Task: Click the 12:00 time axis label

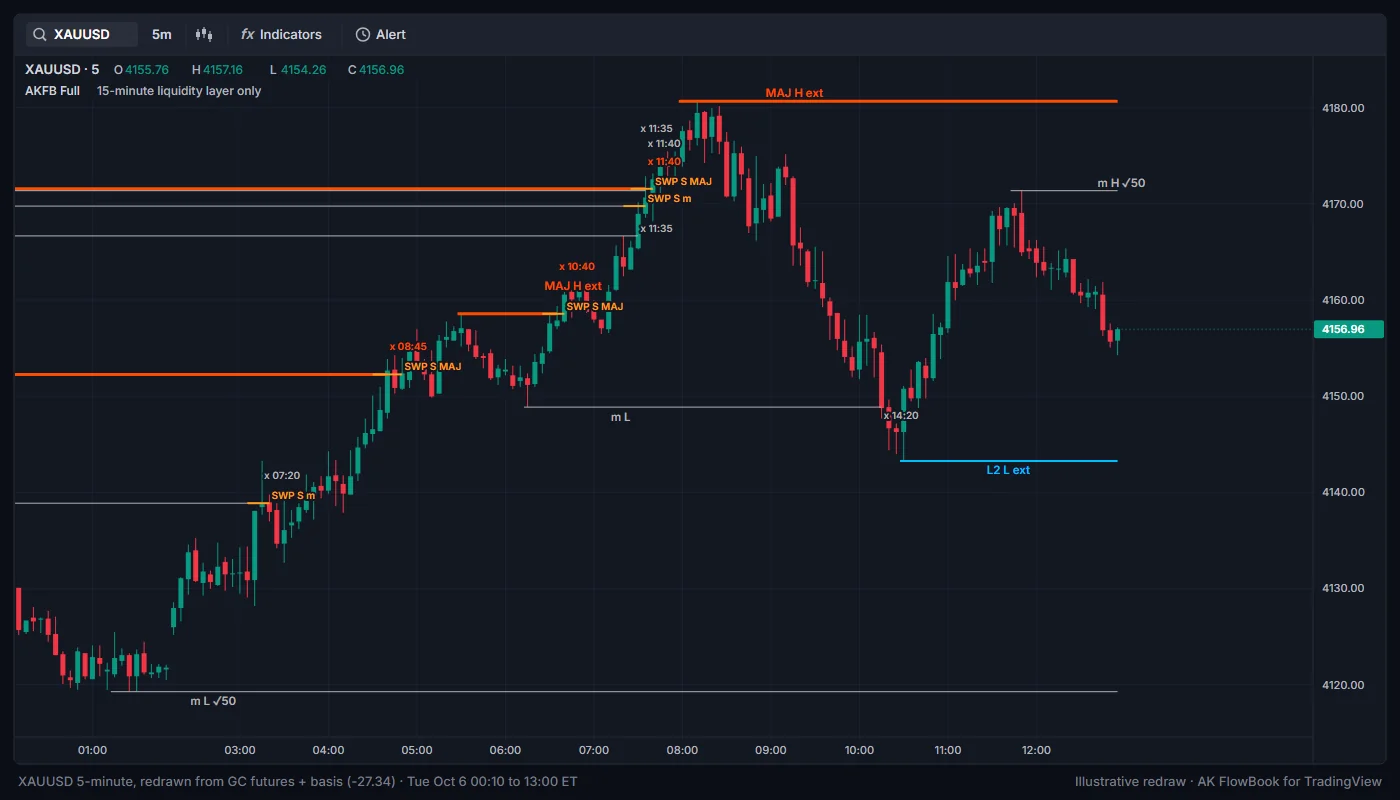Action: (1036, 750)
